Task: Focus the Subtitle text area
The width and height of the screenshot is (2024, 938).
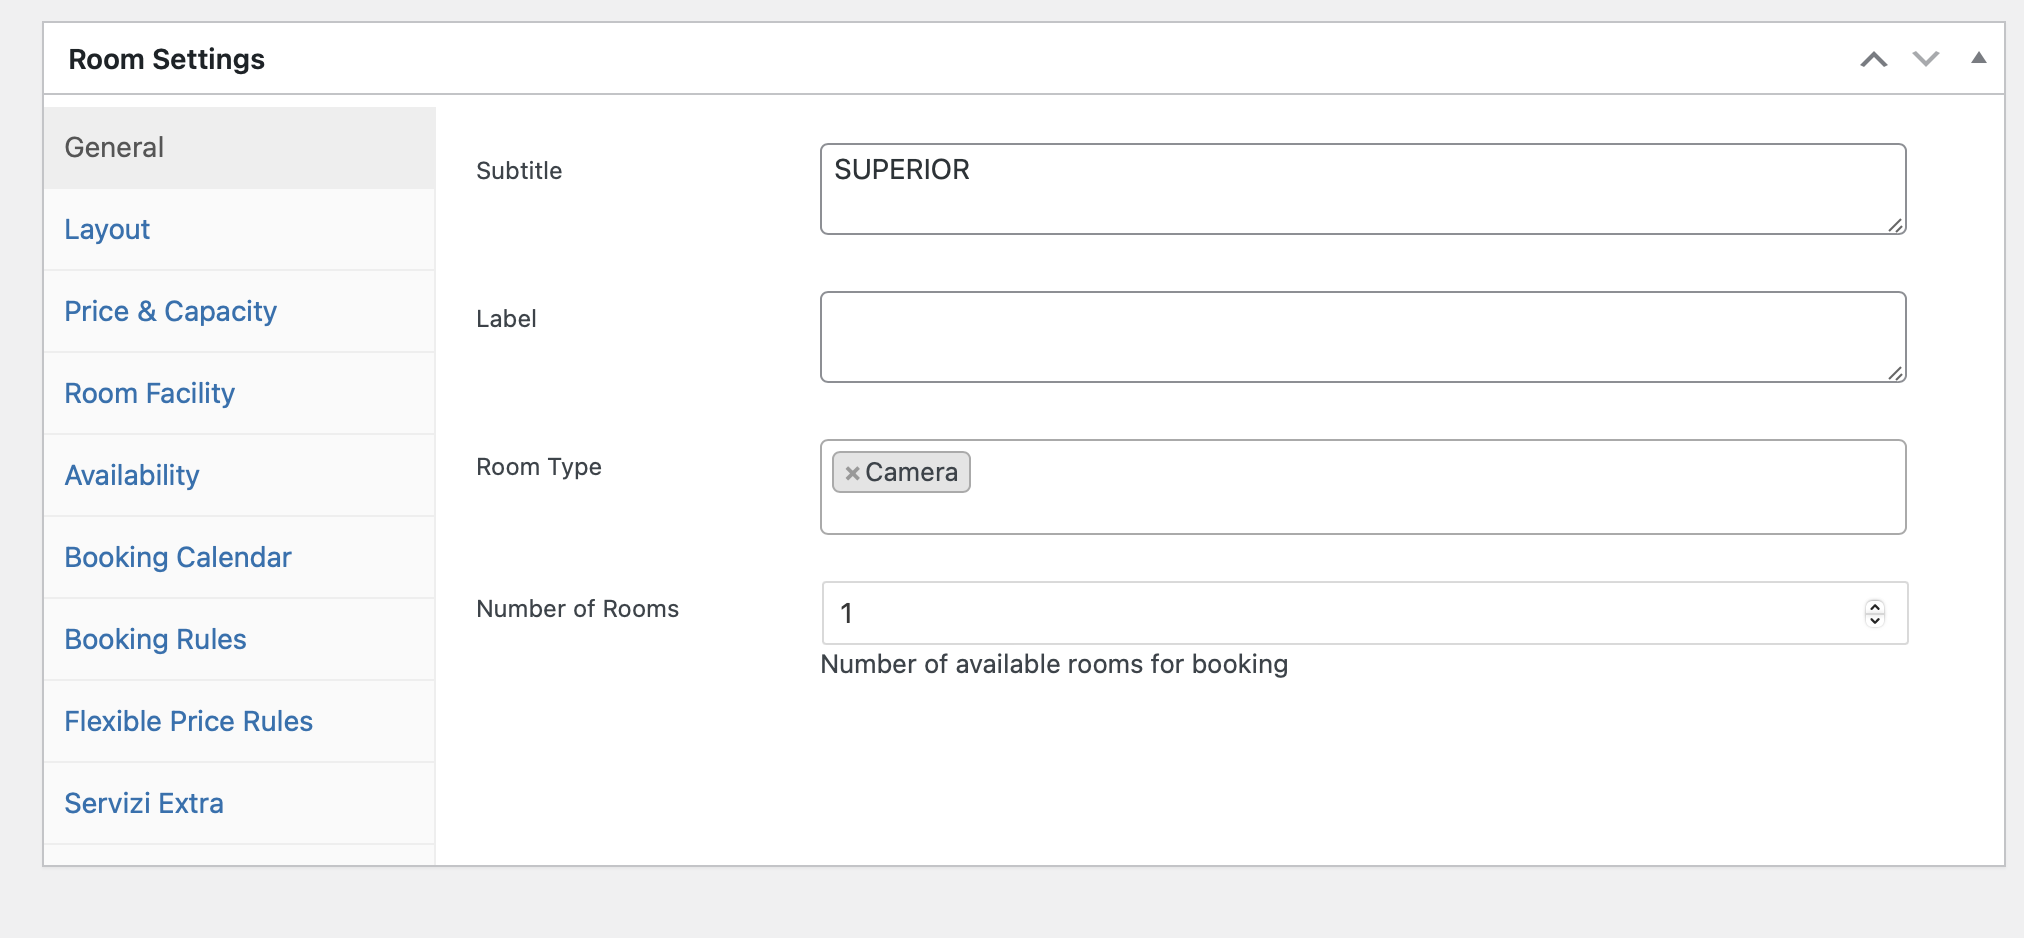Action: [1363, 189]
